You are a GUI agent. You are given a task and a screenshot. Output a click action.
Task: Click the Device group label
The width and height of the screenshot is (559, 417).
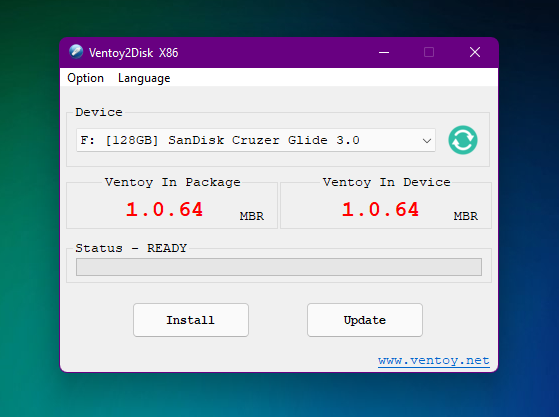99,112
